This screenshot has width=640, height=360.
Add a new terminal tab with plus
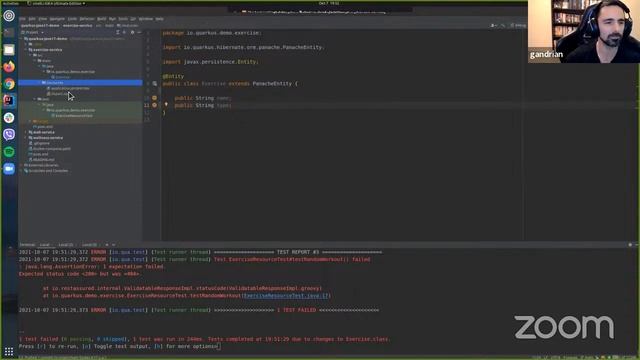pos(107,245)
